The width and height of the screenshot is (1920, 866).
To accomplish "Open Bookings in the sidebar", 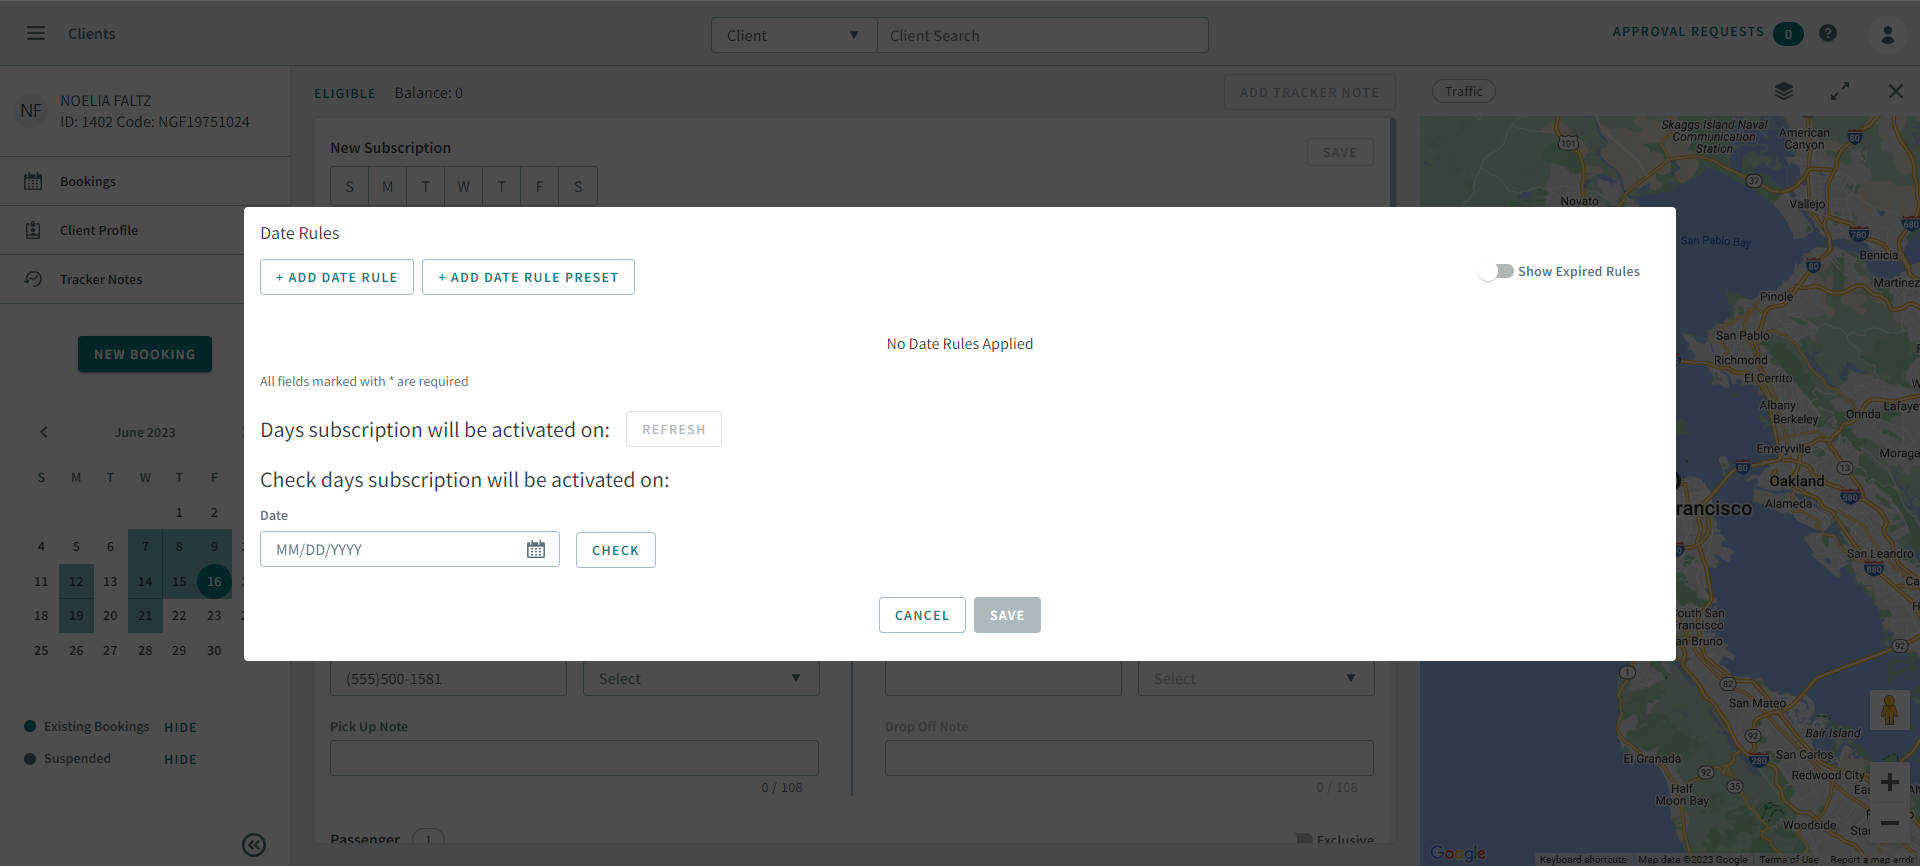I will pos(88,181).
